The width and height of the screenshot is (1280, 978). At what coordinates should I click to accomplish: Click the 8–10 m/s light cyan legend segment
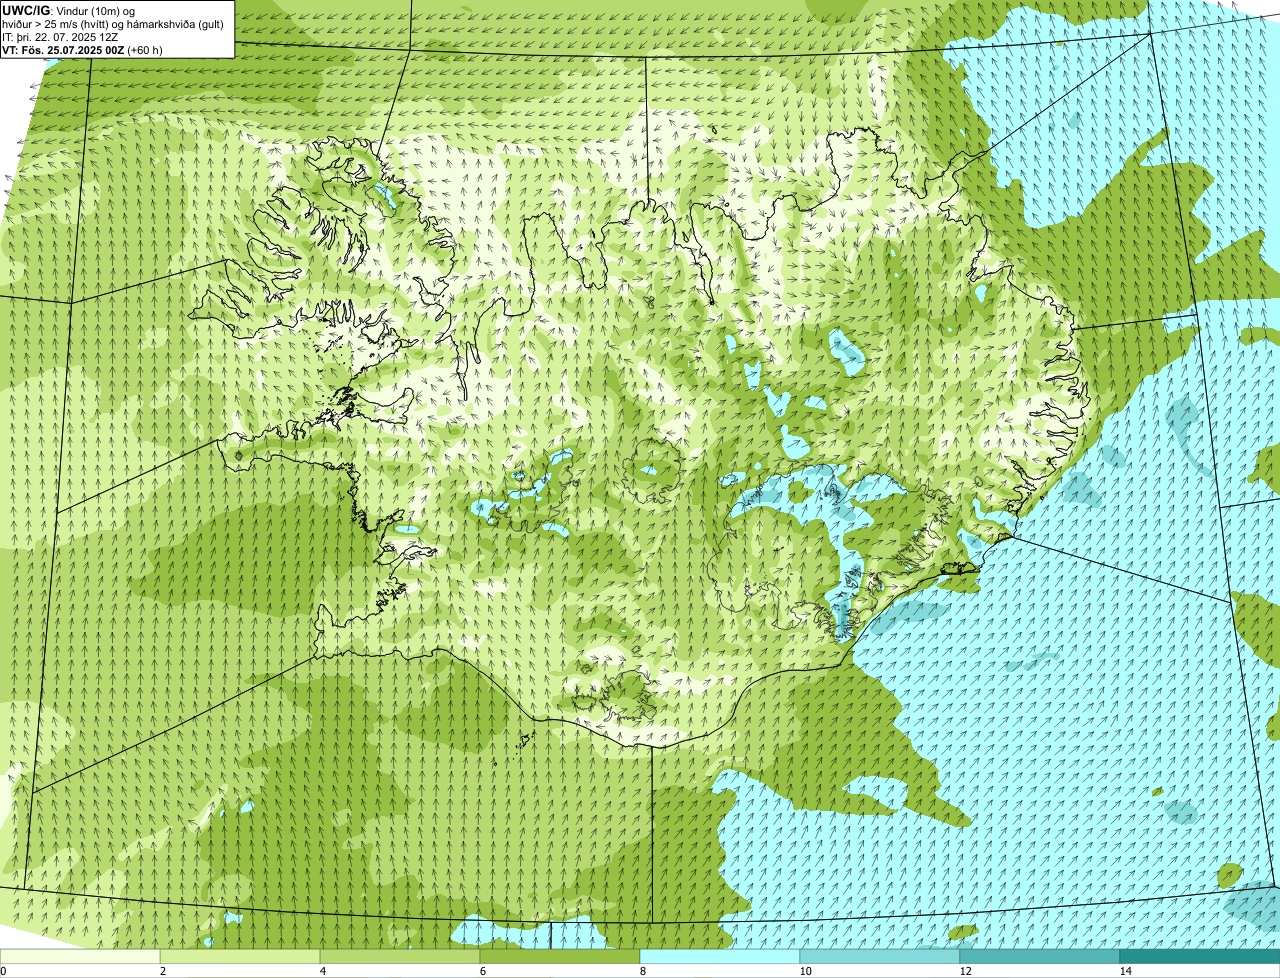click(x=720, y=956)
